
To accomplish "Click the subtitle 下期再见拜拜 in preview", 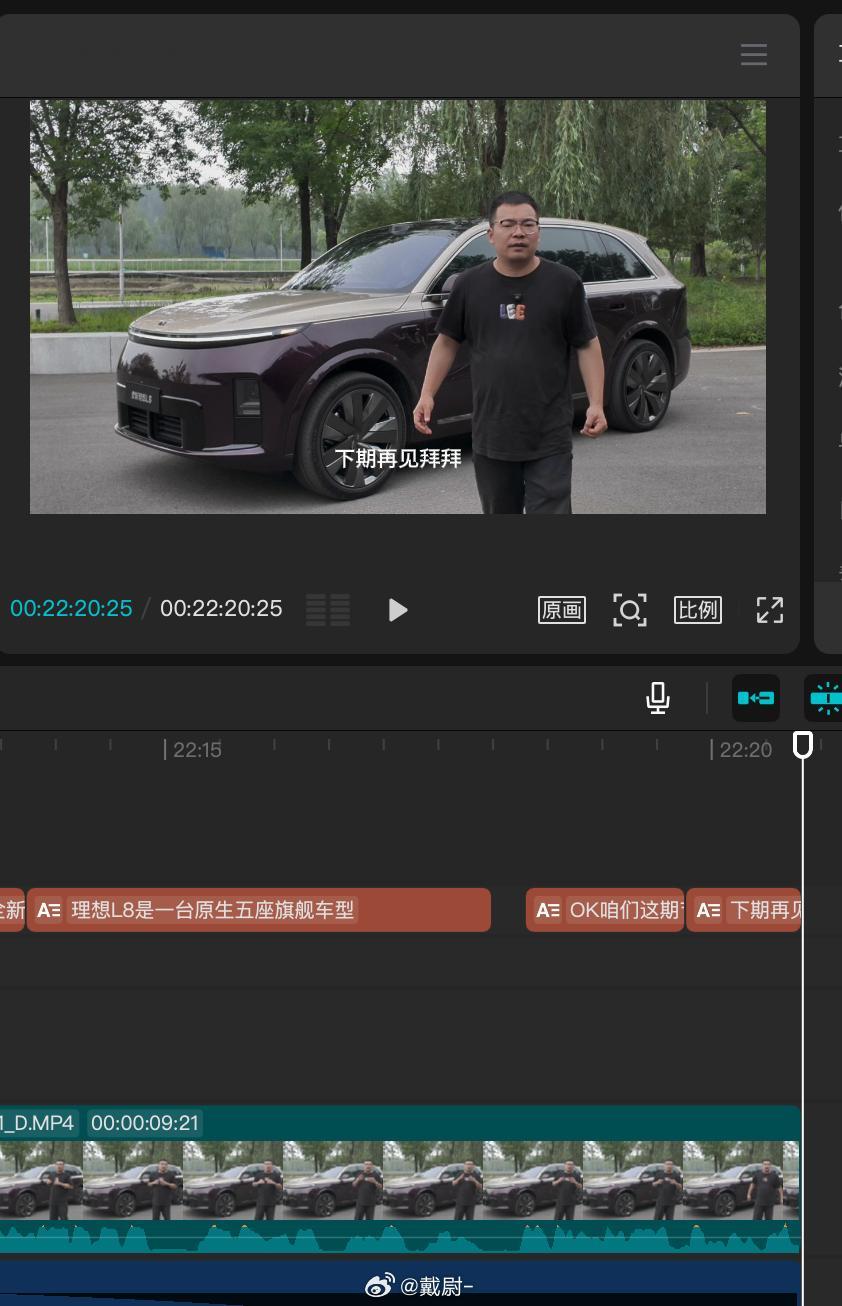I will [x=398, y=459].
